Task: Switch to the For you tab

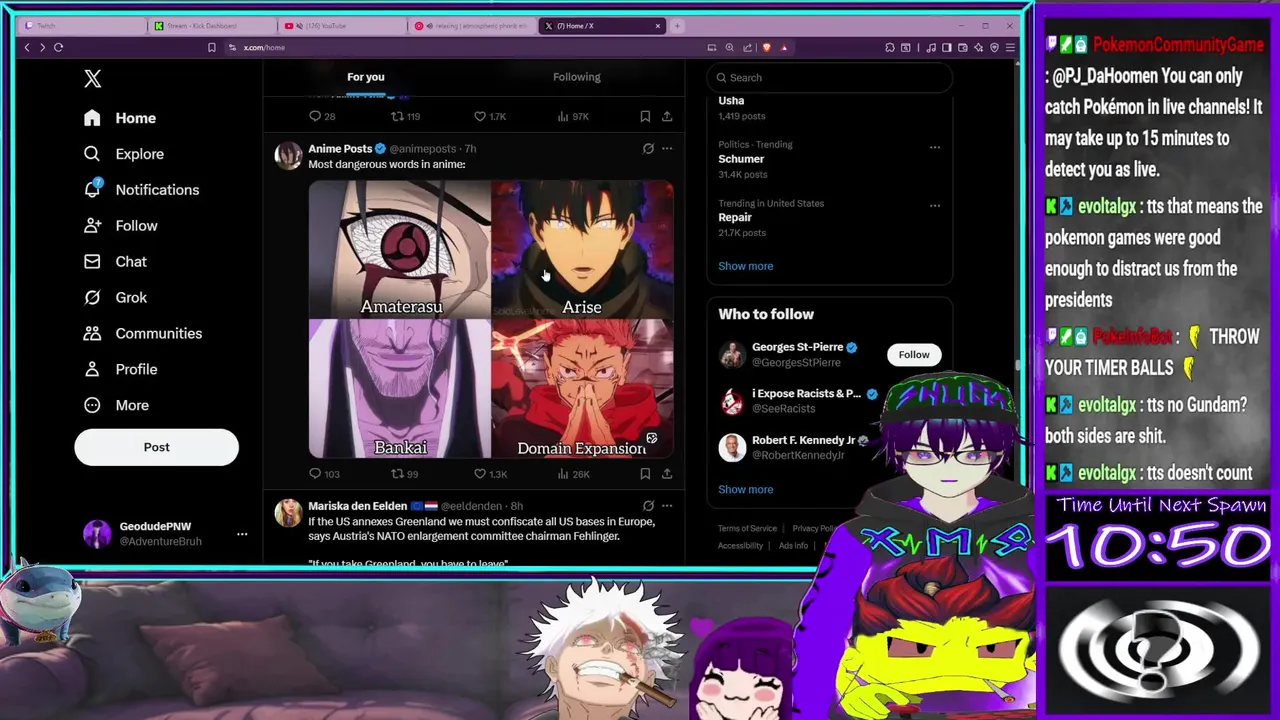Action: (366, 77)
